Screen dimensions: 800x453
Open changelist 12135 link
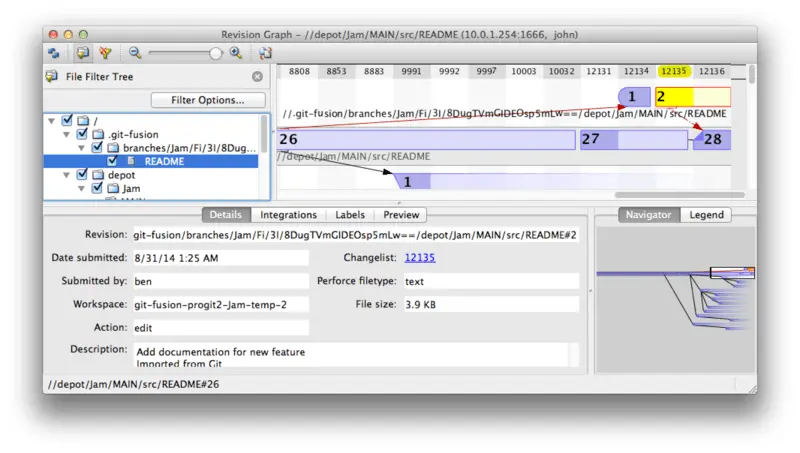(420, 258)
